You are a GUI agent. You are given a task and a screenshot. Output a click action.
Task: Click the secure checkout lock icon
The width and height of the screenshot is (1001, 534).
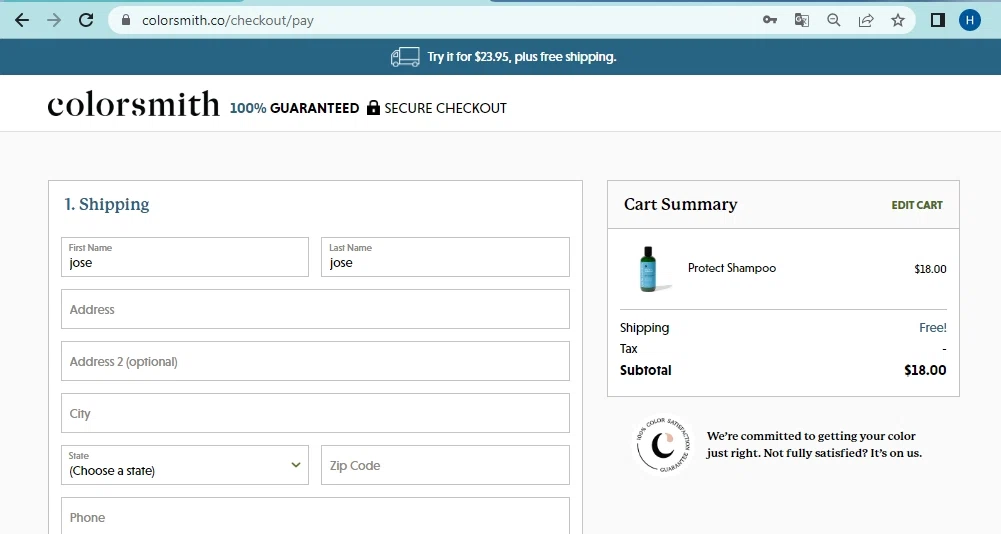click(373, 108)
